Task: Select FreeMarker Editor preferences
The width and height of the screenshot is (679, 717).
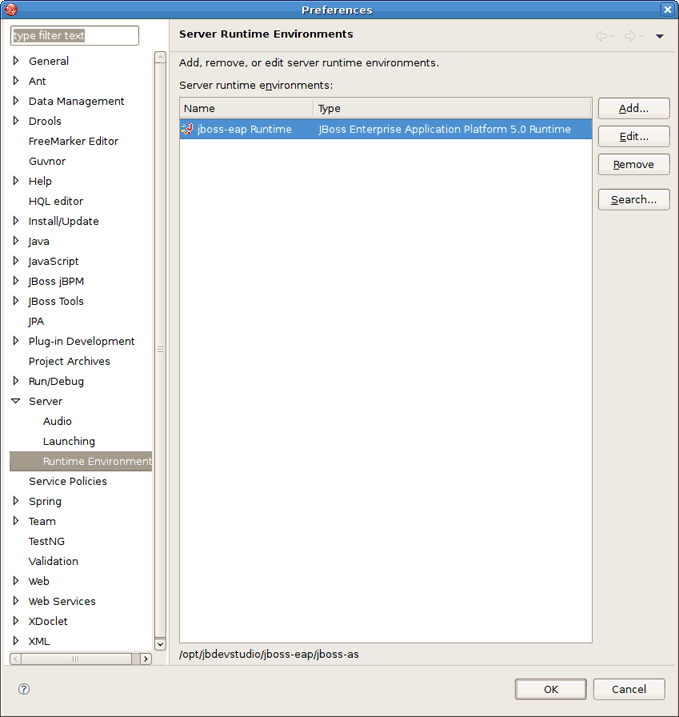Action: [x=73, y=141]
